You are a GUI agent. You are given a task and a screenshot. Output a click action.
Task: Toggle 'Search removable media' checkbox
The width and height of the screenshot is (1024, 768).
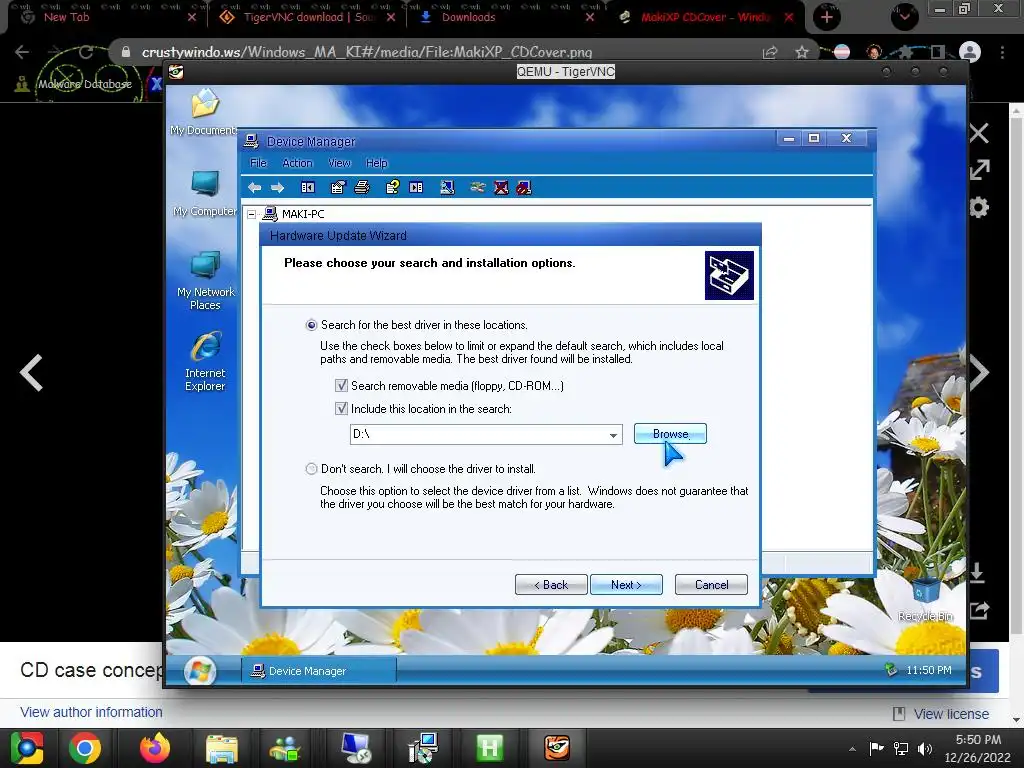pyautogui.click(x=341, y=385)
